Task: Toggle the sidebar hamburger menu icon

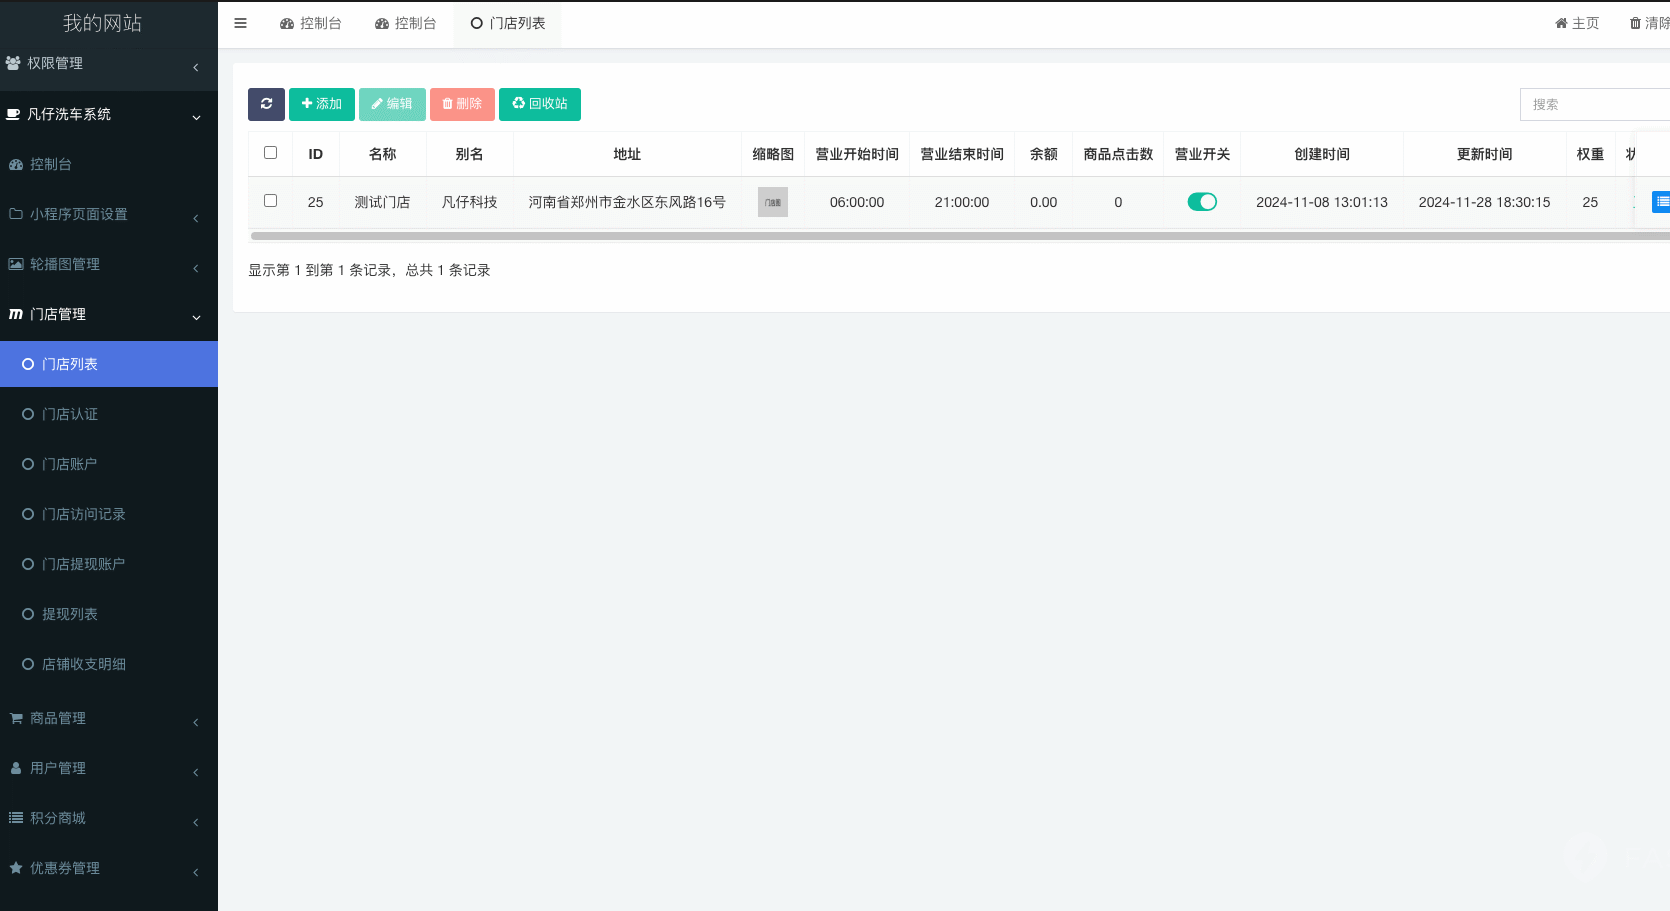Action: point(240,23)
